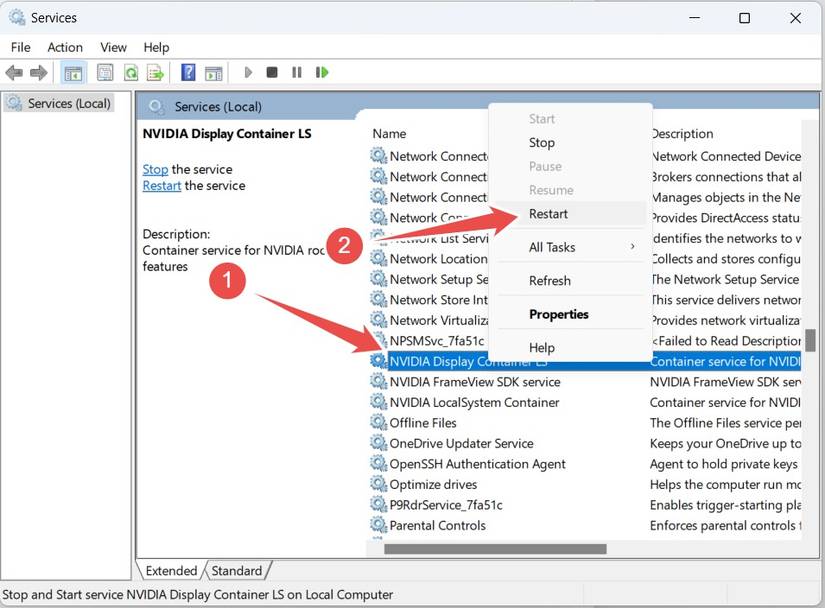Click the Help toolbar icon

coord(188,72)
